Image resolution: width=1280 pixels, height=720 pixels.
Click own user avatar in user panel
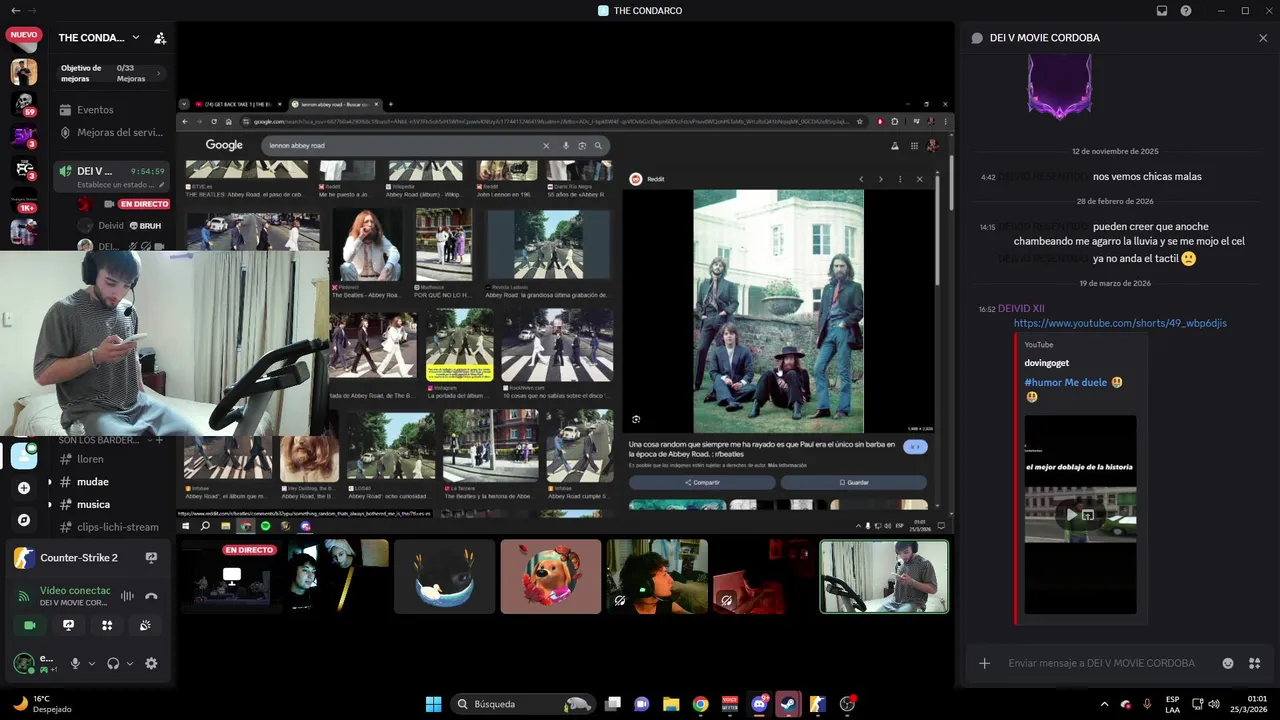click(23, 663)
